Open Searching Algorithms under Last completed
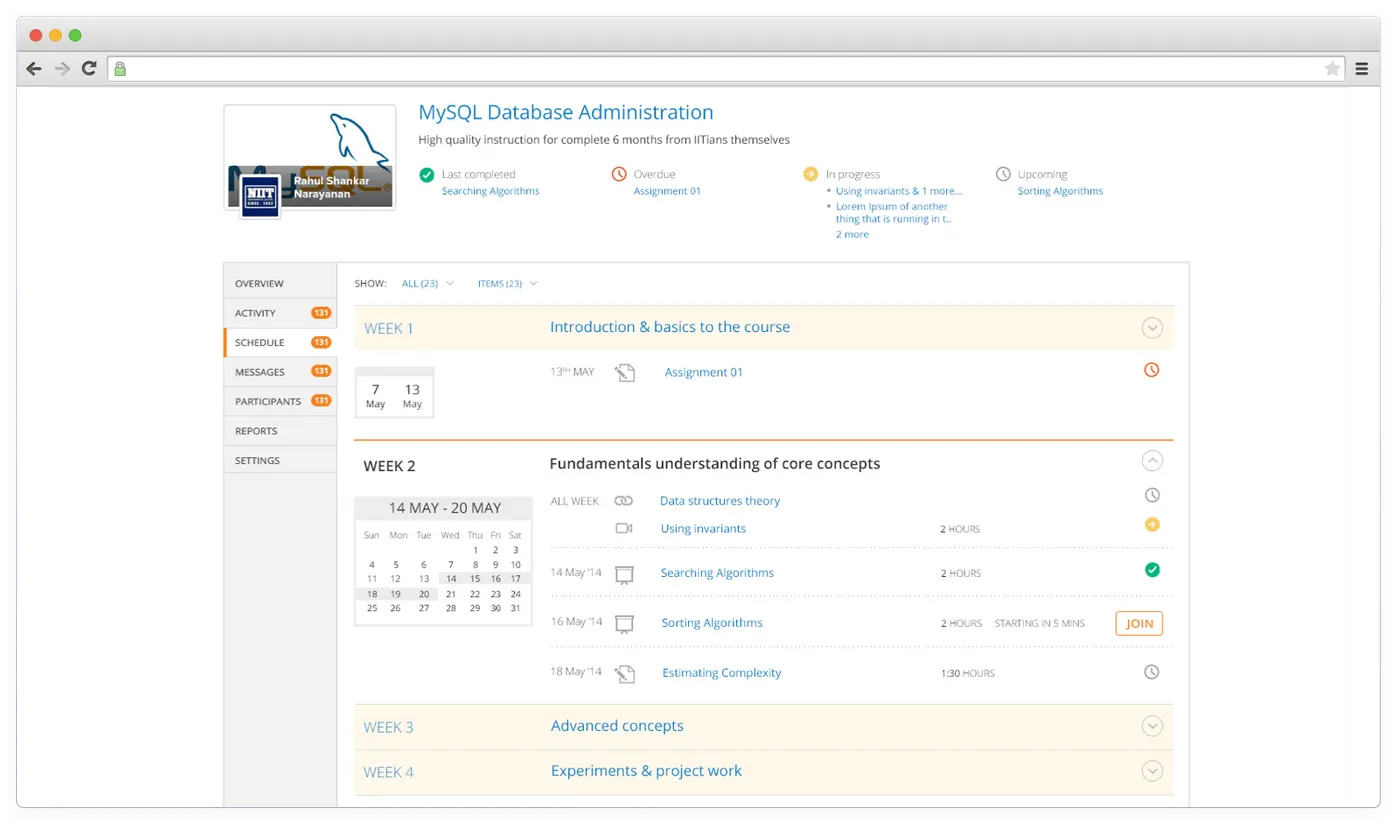The height and width of the screenshot is (831, 1400). [x=490, y=191]
